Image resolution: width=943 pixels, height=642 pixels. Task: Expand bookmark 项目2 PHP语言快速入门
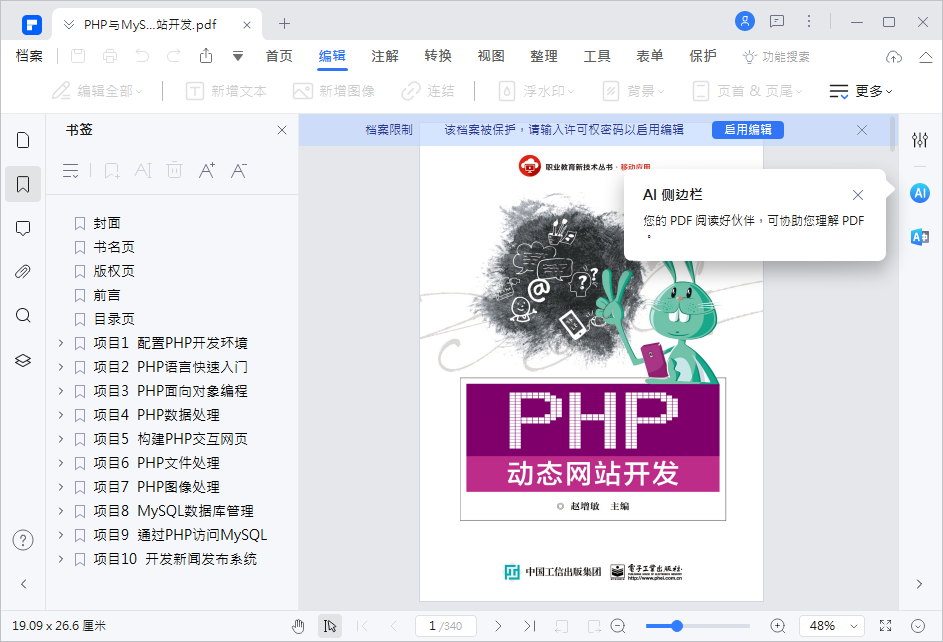[61, 367]
